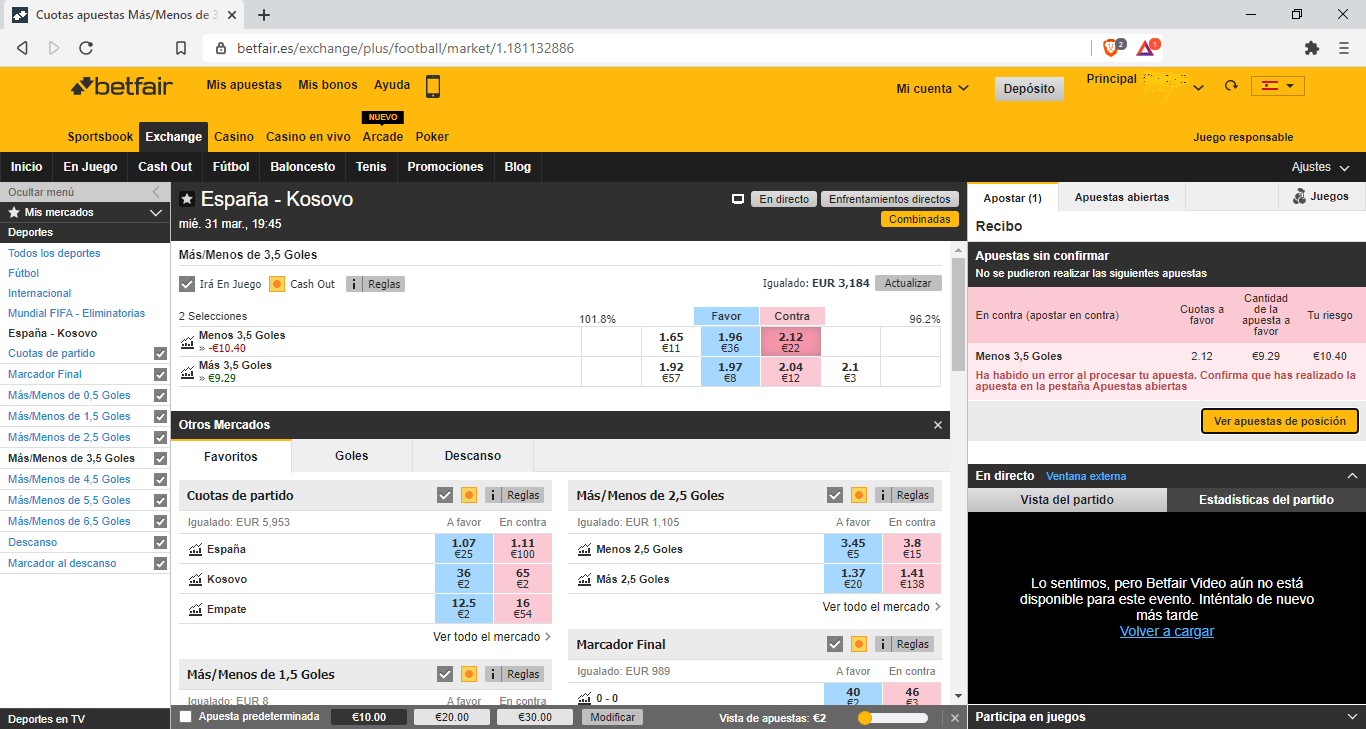Click the live video screen icon

tap(738, 199)
